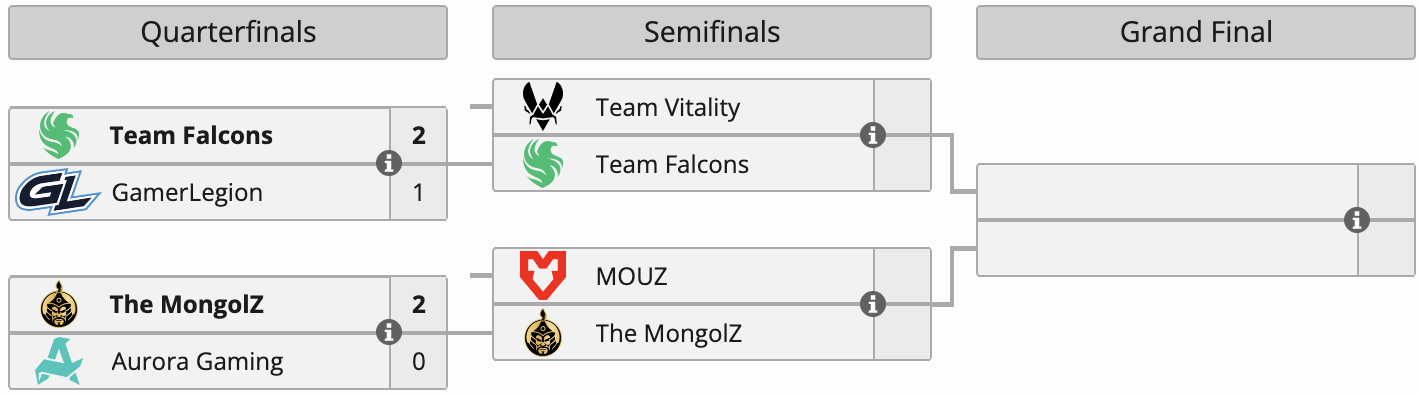Select the Grand Final column header
This screenshot has height=396, width=1420.
[1196, 32]
